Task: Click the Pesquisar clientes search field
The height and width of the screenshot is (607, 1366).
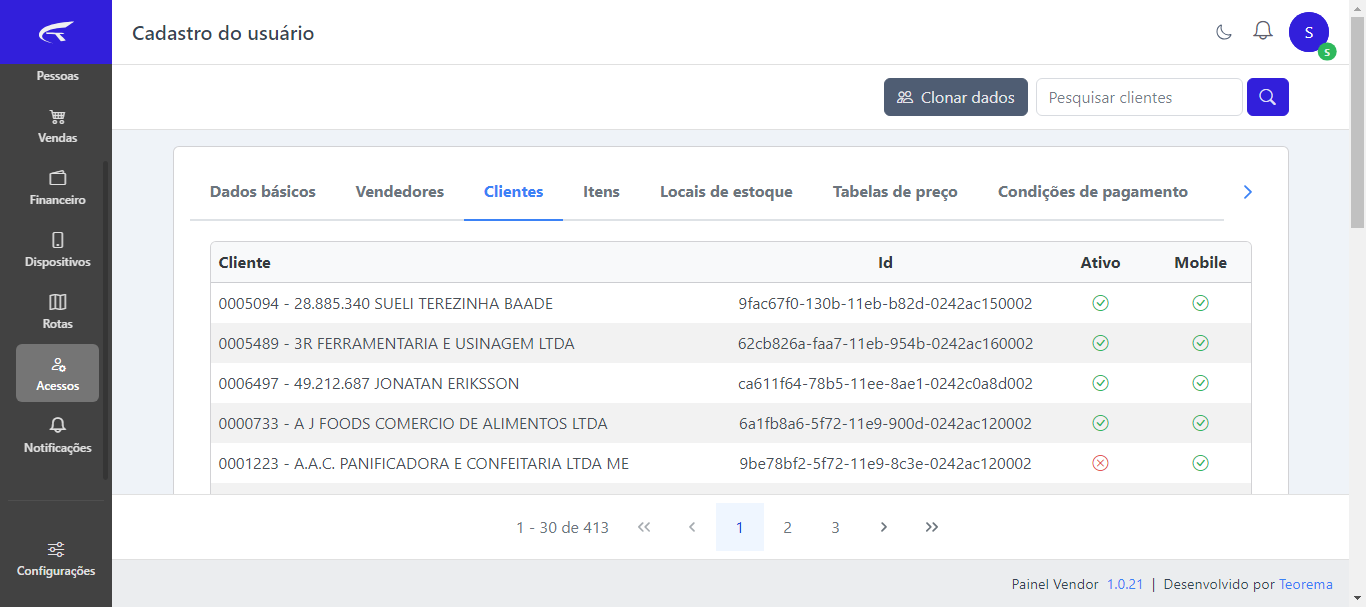Action: (x=1139, y=97)
